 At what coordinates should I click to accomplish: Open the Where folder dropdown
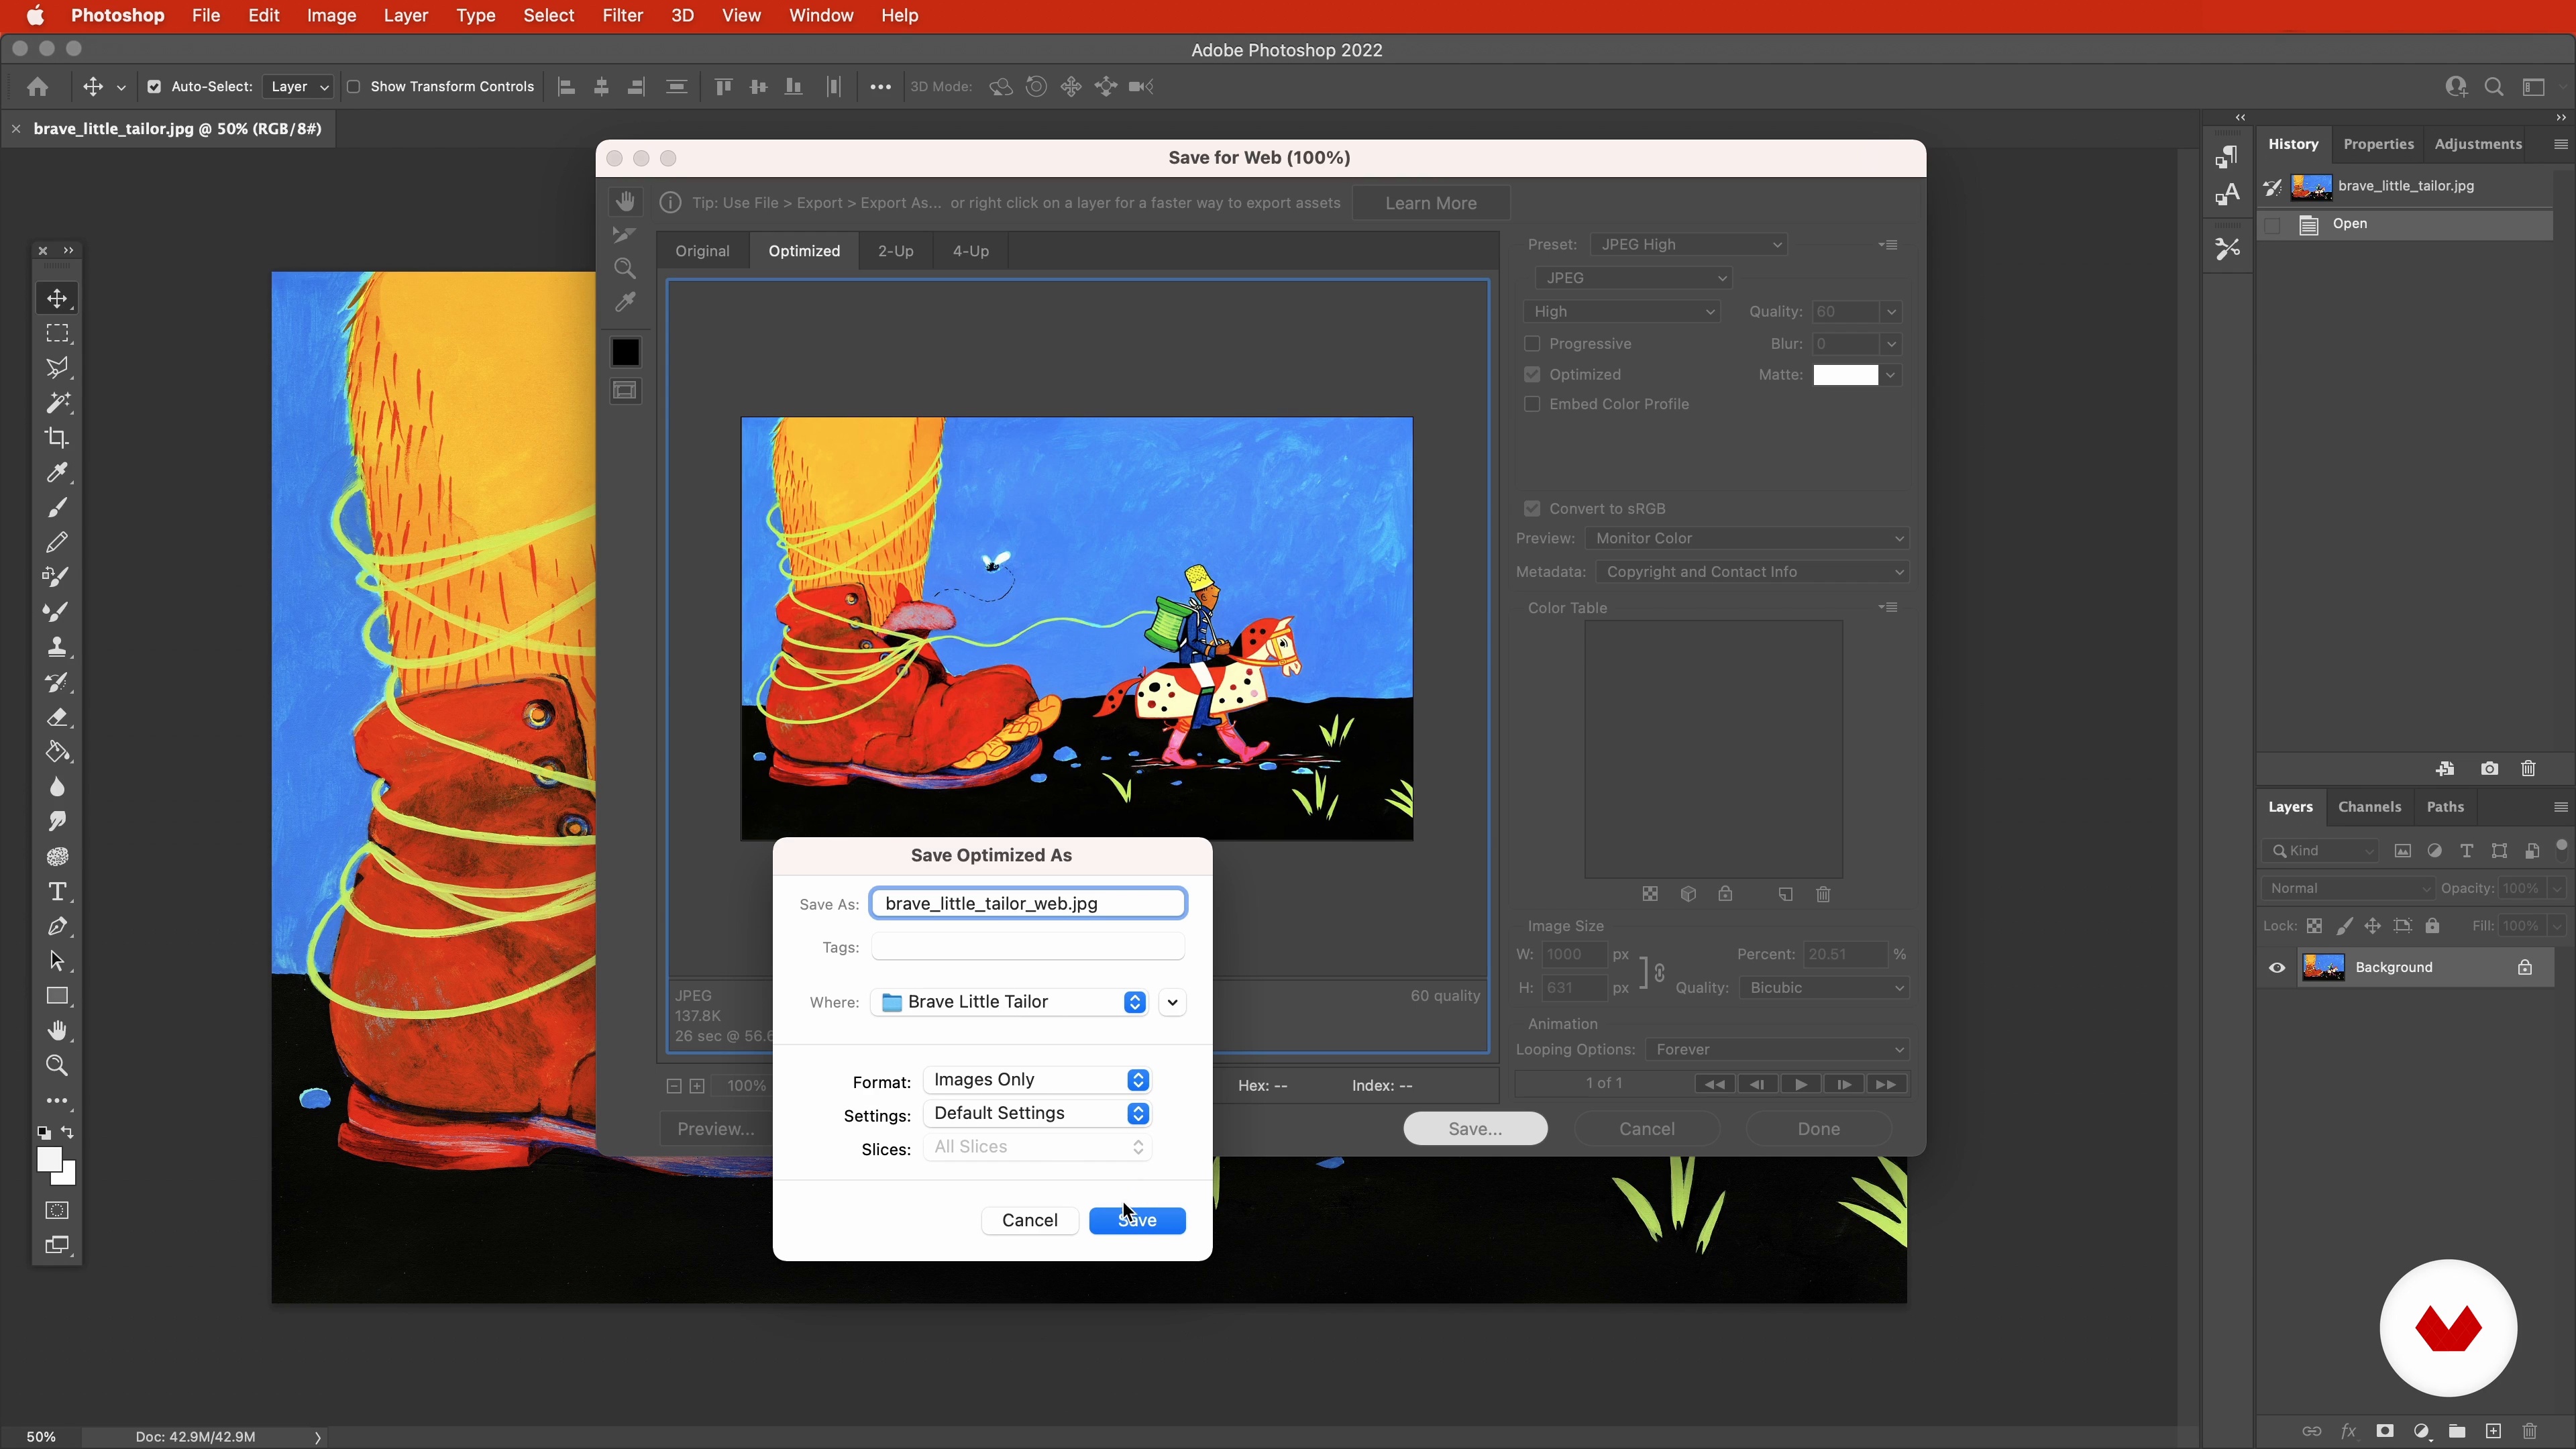pyautogui.click(x=1009, y=1002)
